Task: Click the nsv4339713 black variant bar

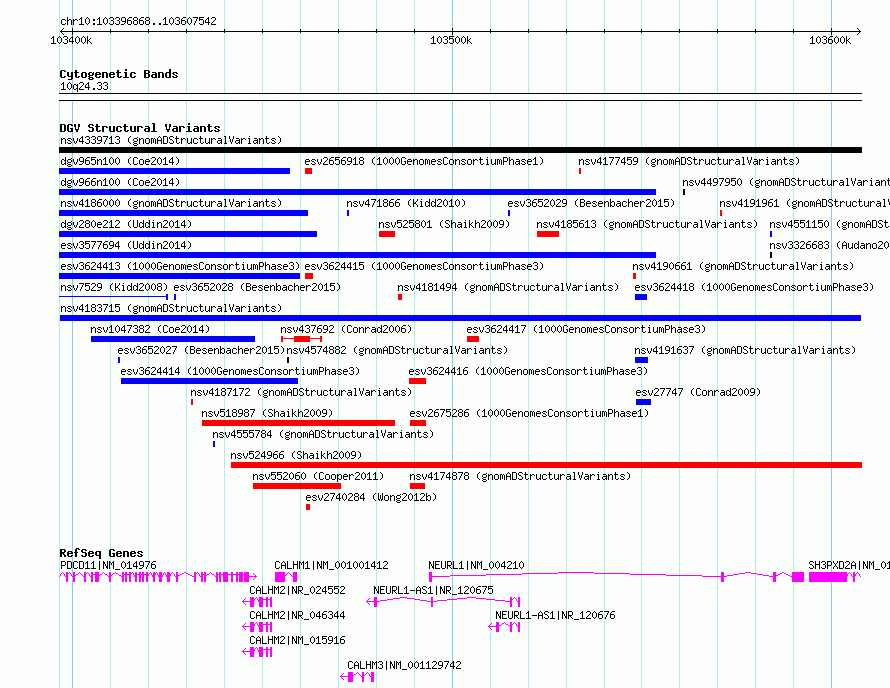Action: click(460, 150)
